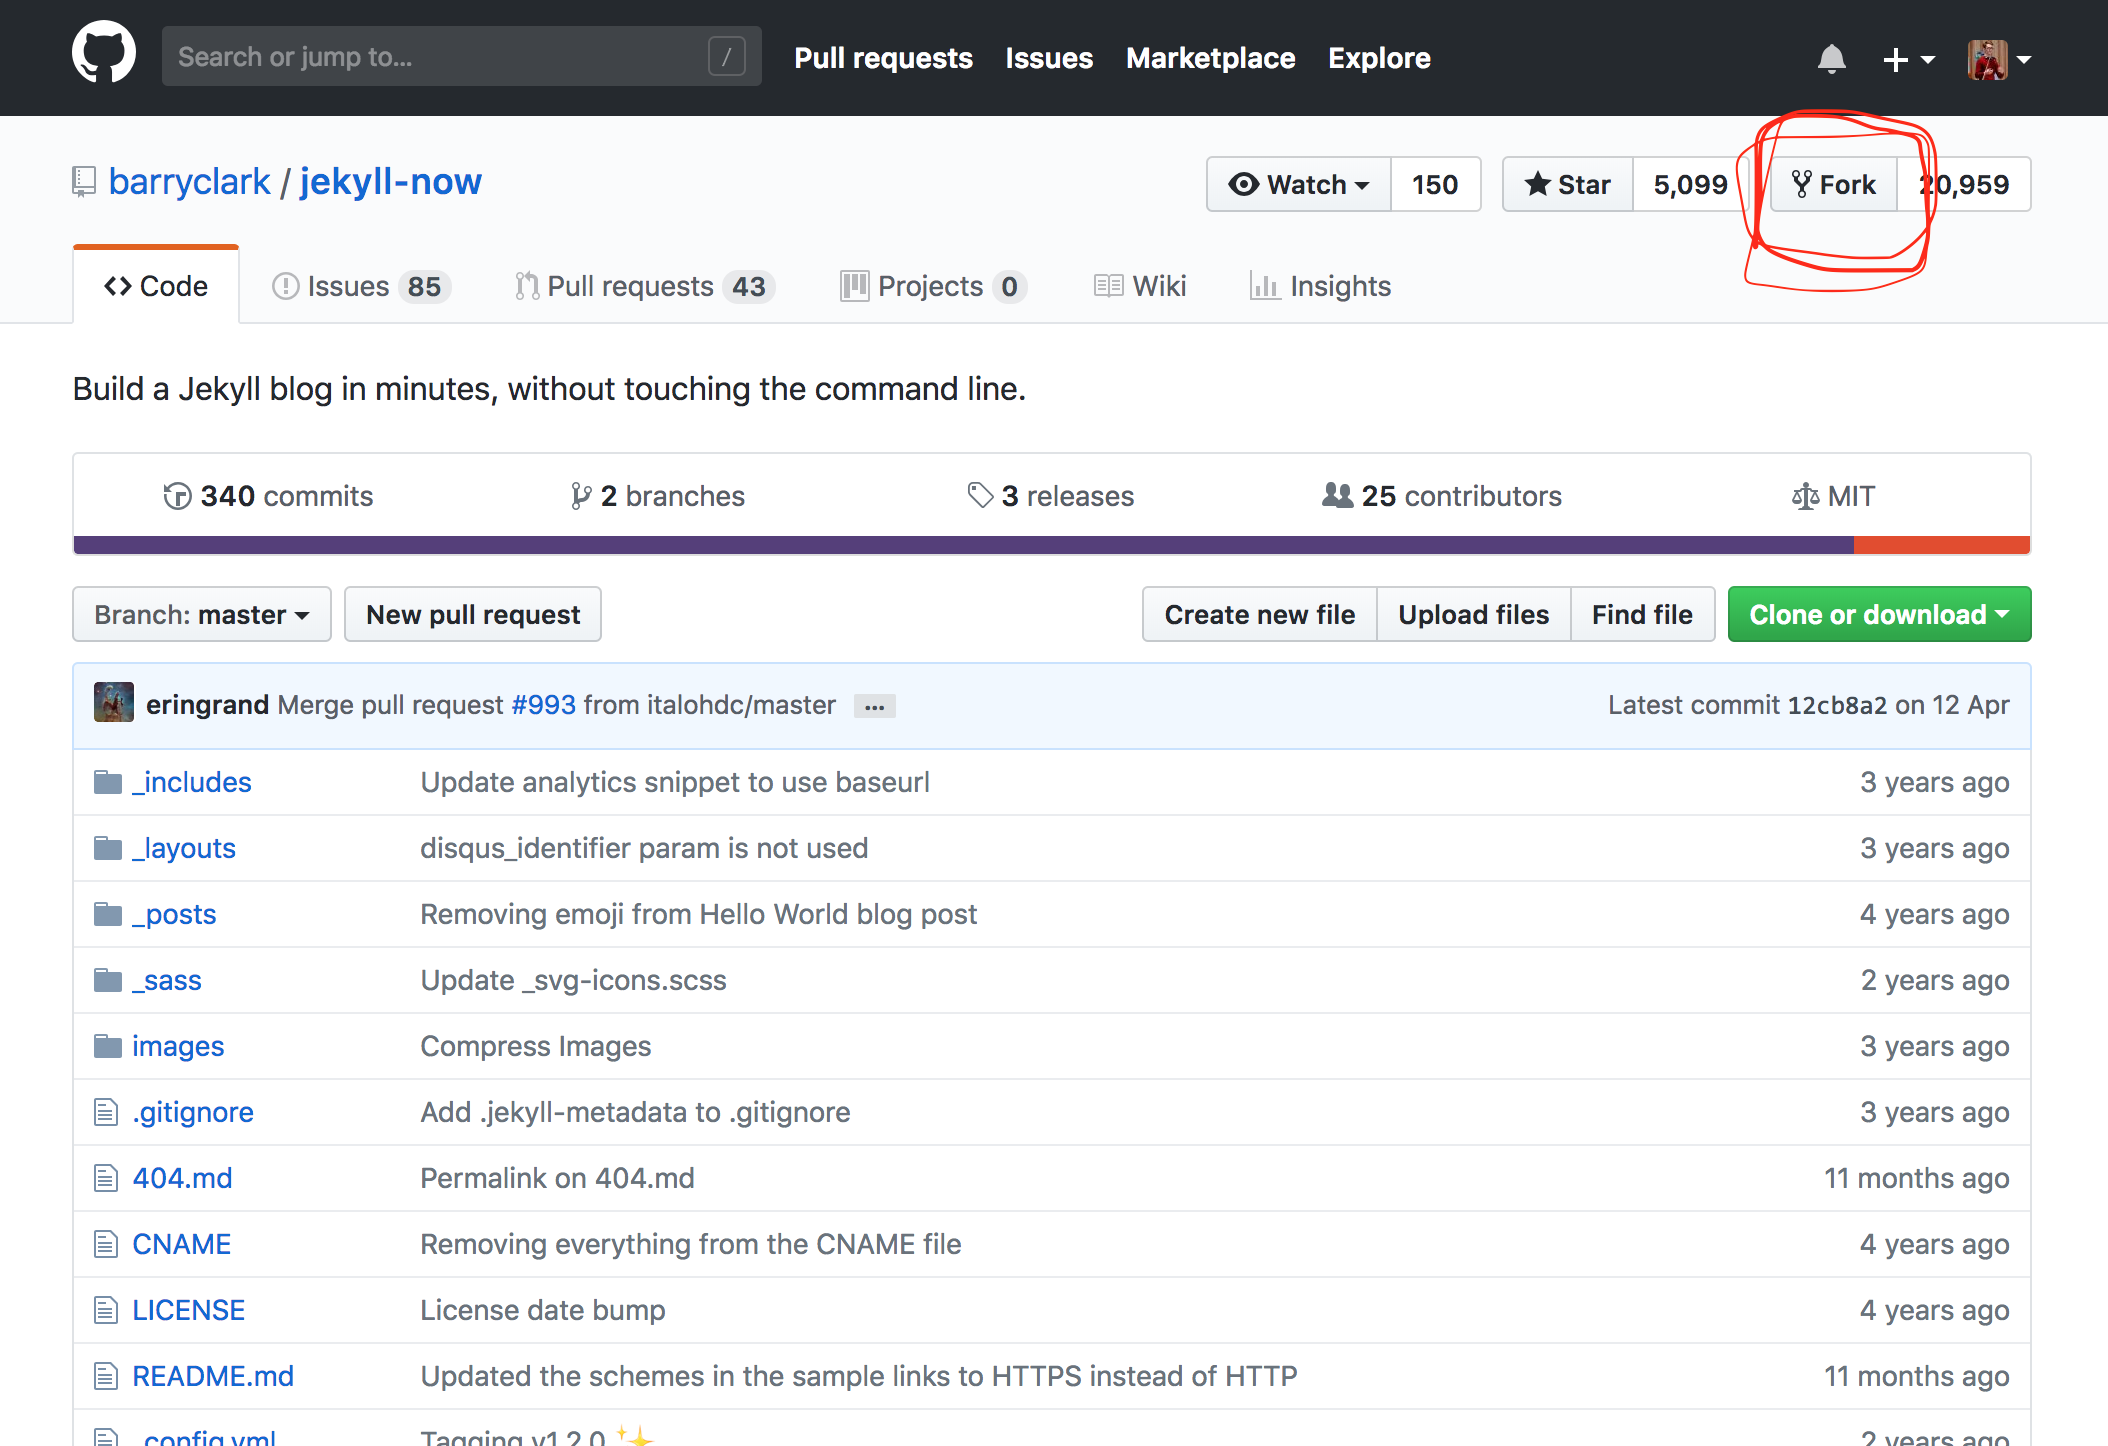Open commit 'disqus_identifier param is not used'
Screen dimensions: 2108x1446
point(644,848)
